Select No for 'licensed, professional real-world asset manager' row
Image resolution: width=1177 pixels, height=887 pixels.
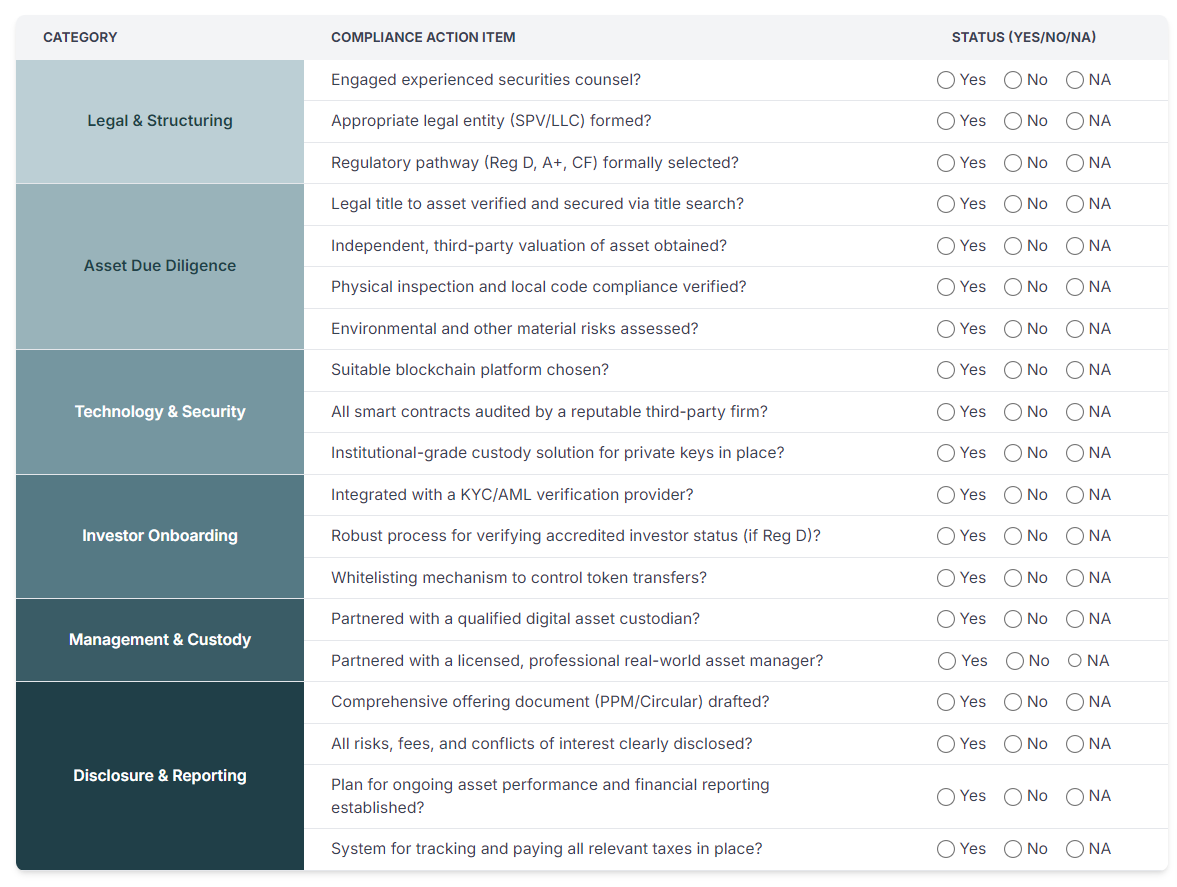[1015, 661]
